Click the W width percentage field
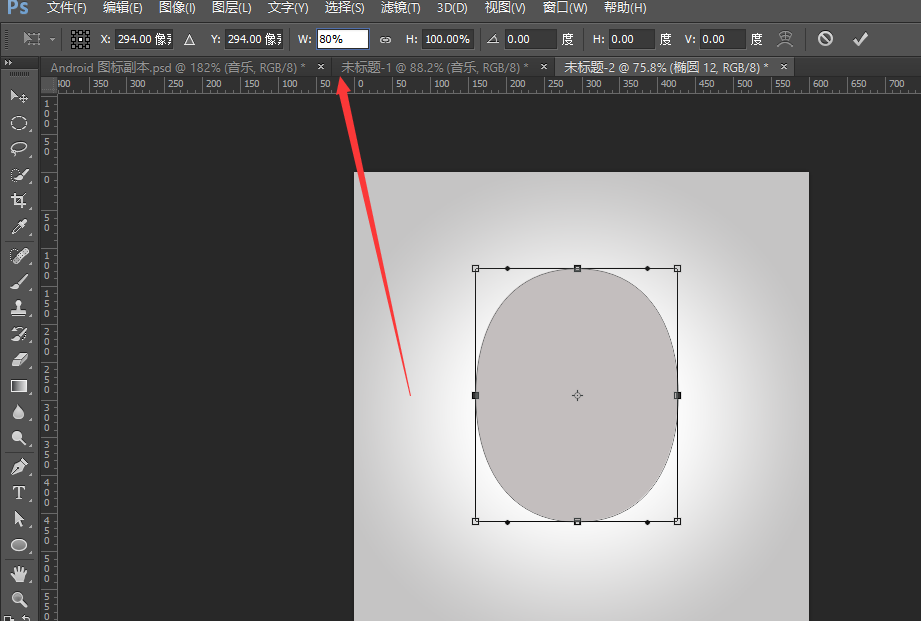This screenshot has width=921, height=621. pos(342,39)
